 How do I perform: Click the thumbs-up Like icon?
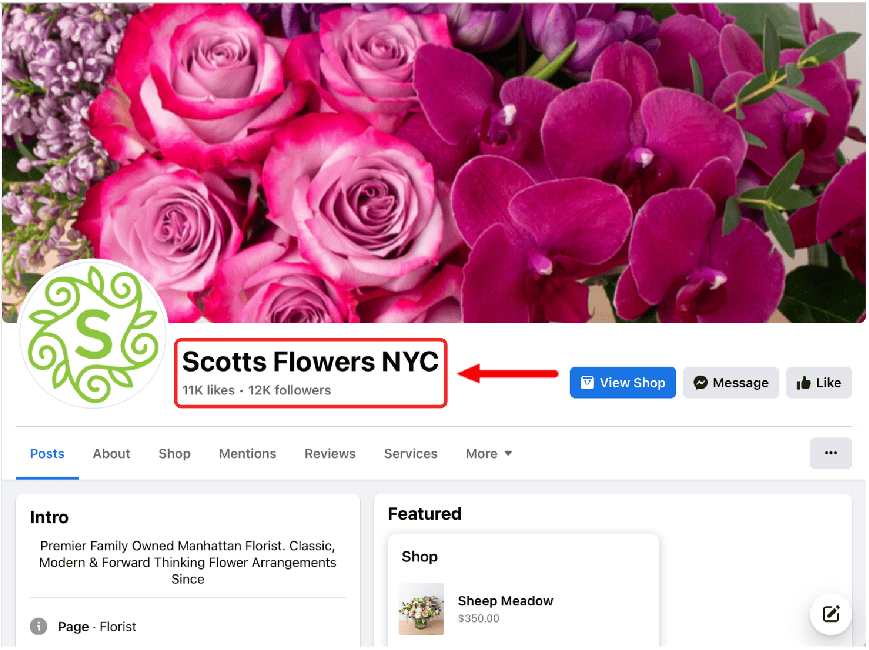(803, 382)
